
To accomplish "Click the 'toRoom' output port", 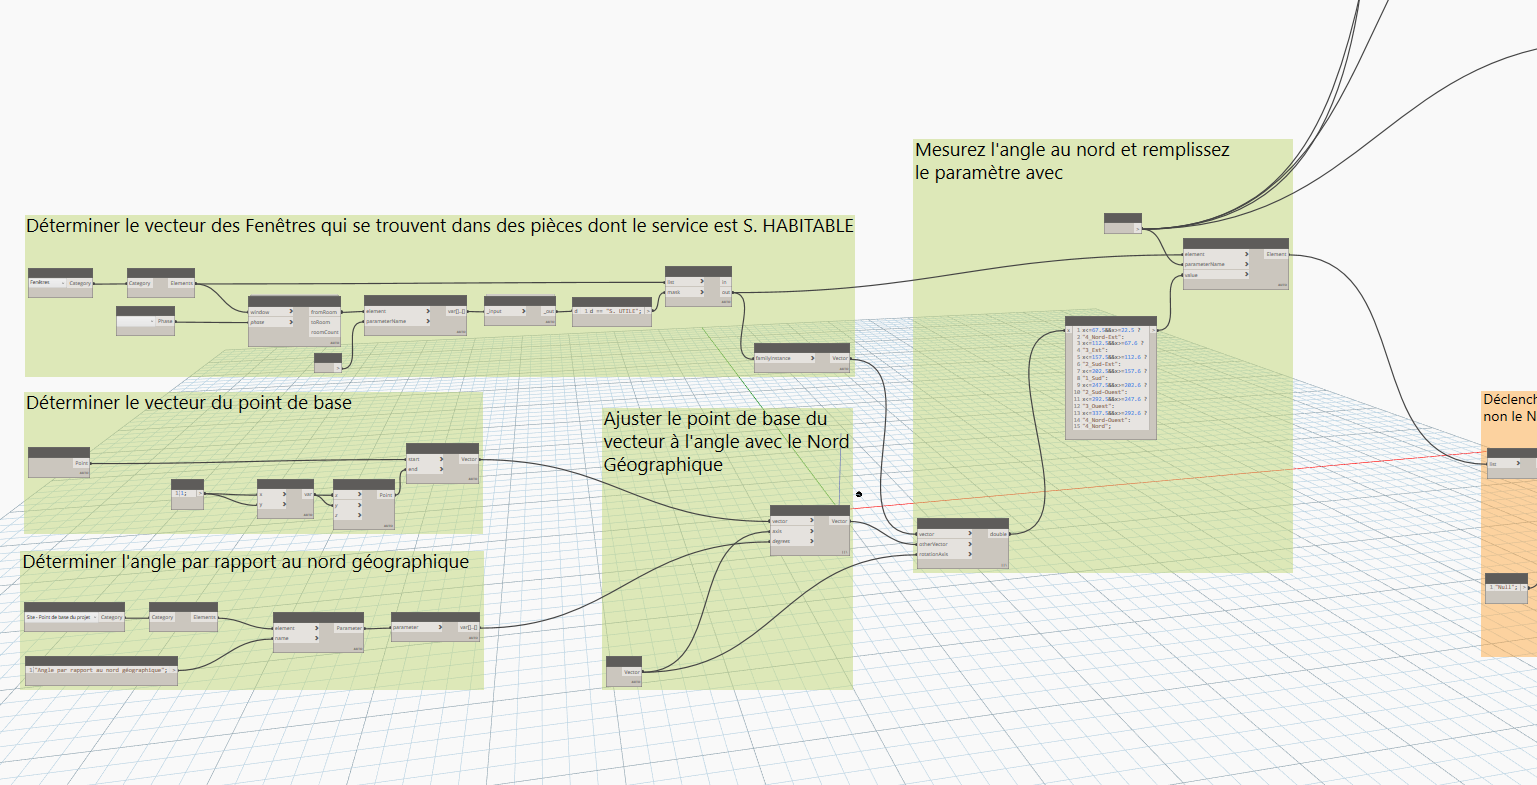I will (x=324, y=322).
